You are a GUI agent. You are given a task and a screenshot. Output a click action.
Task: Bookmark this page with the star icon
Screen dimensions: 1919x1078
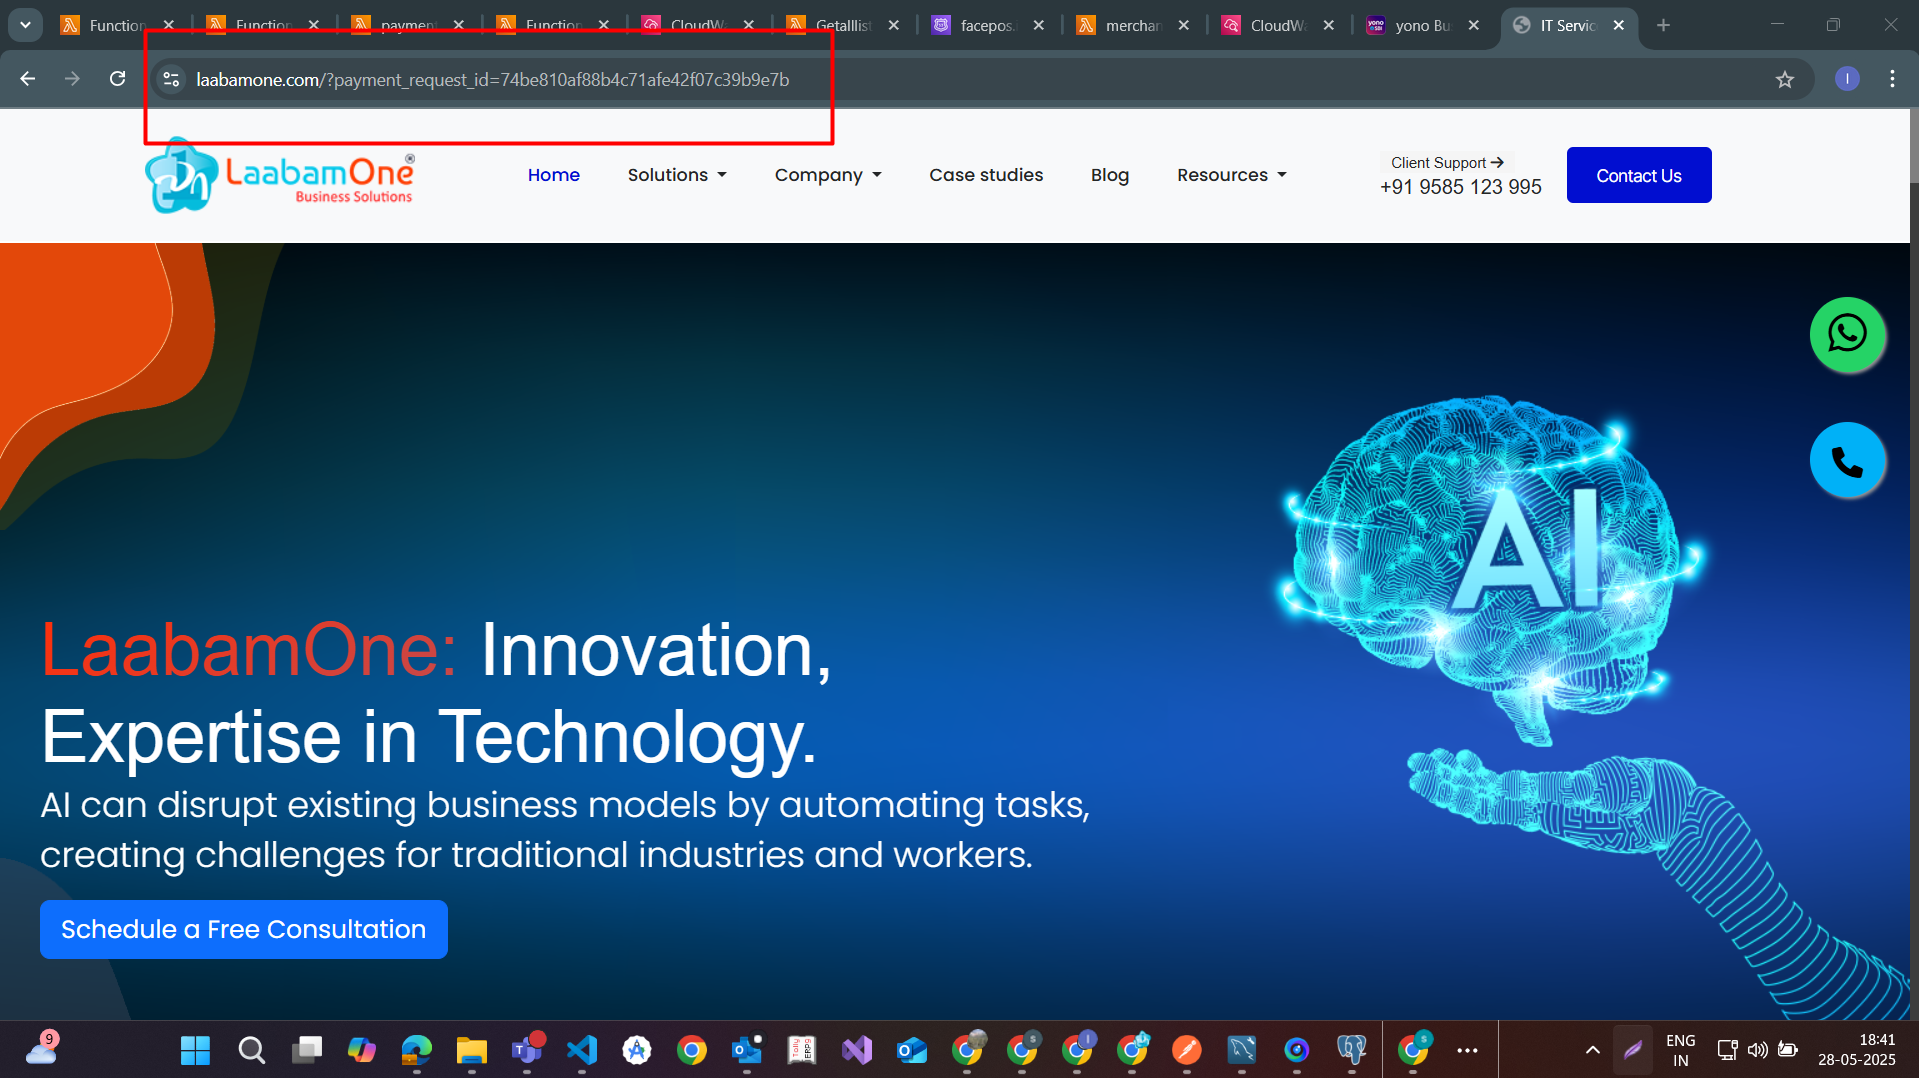[x=1785, y=80]
